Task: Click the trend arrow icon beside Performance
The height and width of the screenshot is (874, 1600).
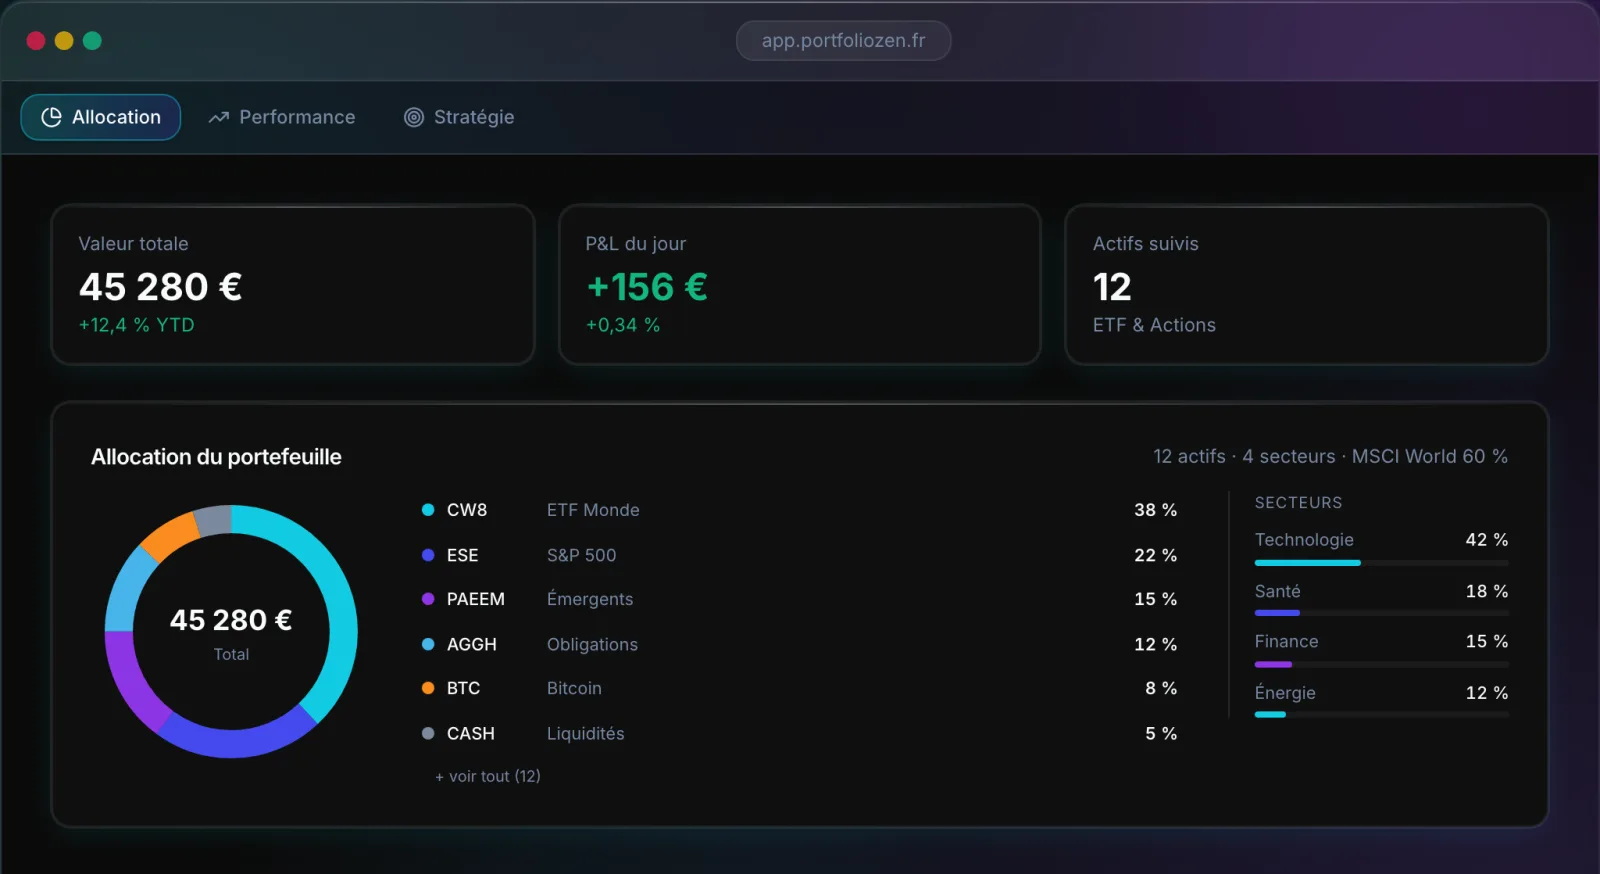Action: [219, 117]
